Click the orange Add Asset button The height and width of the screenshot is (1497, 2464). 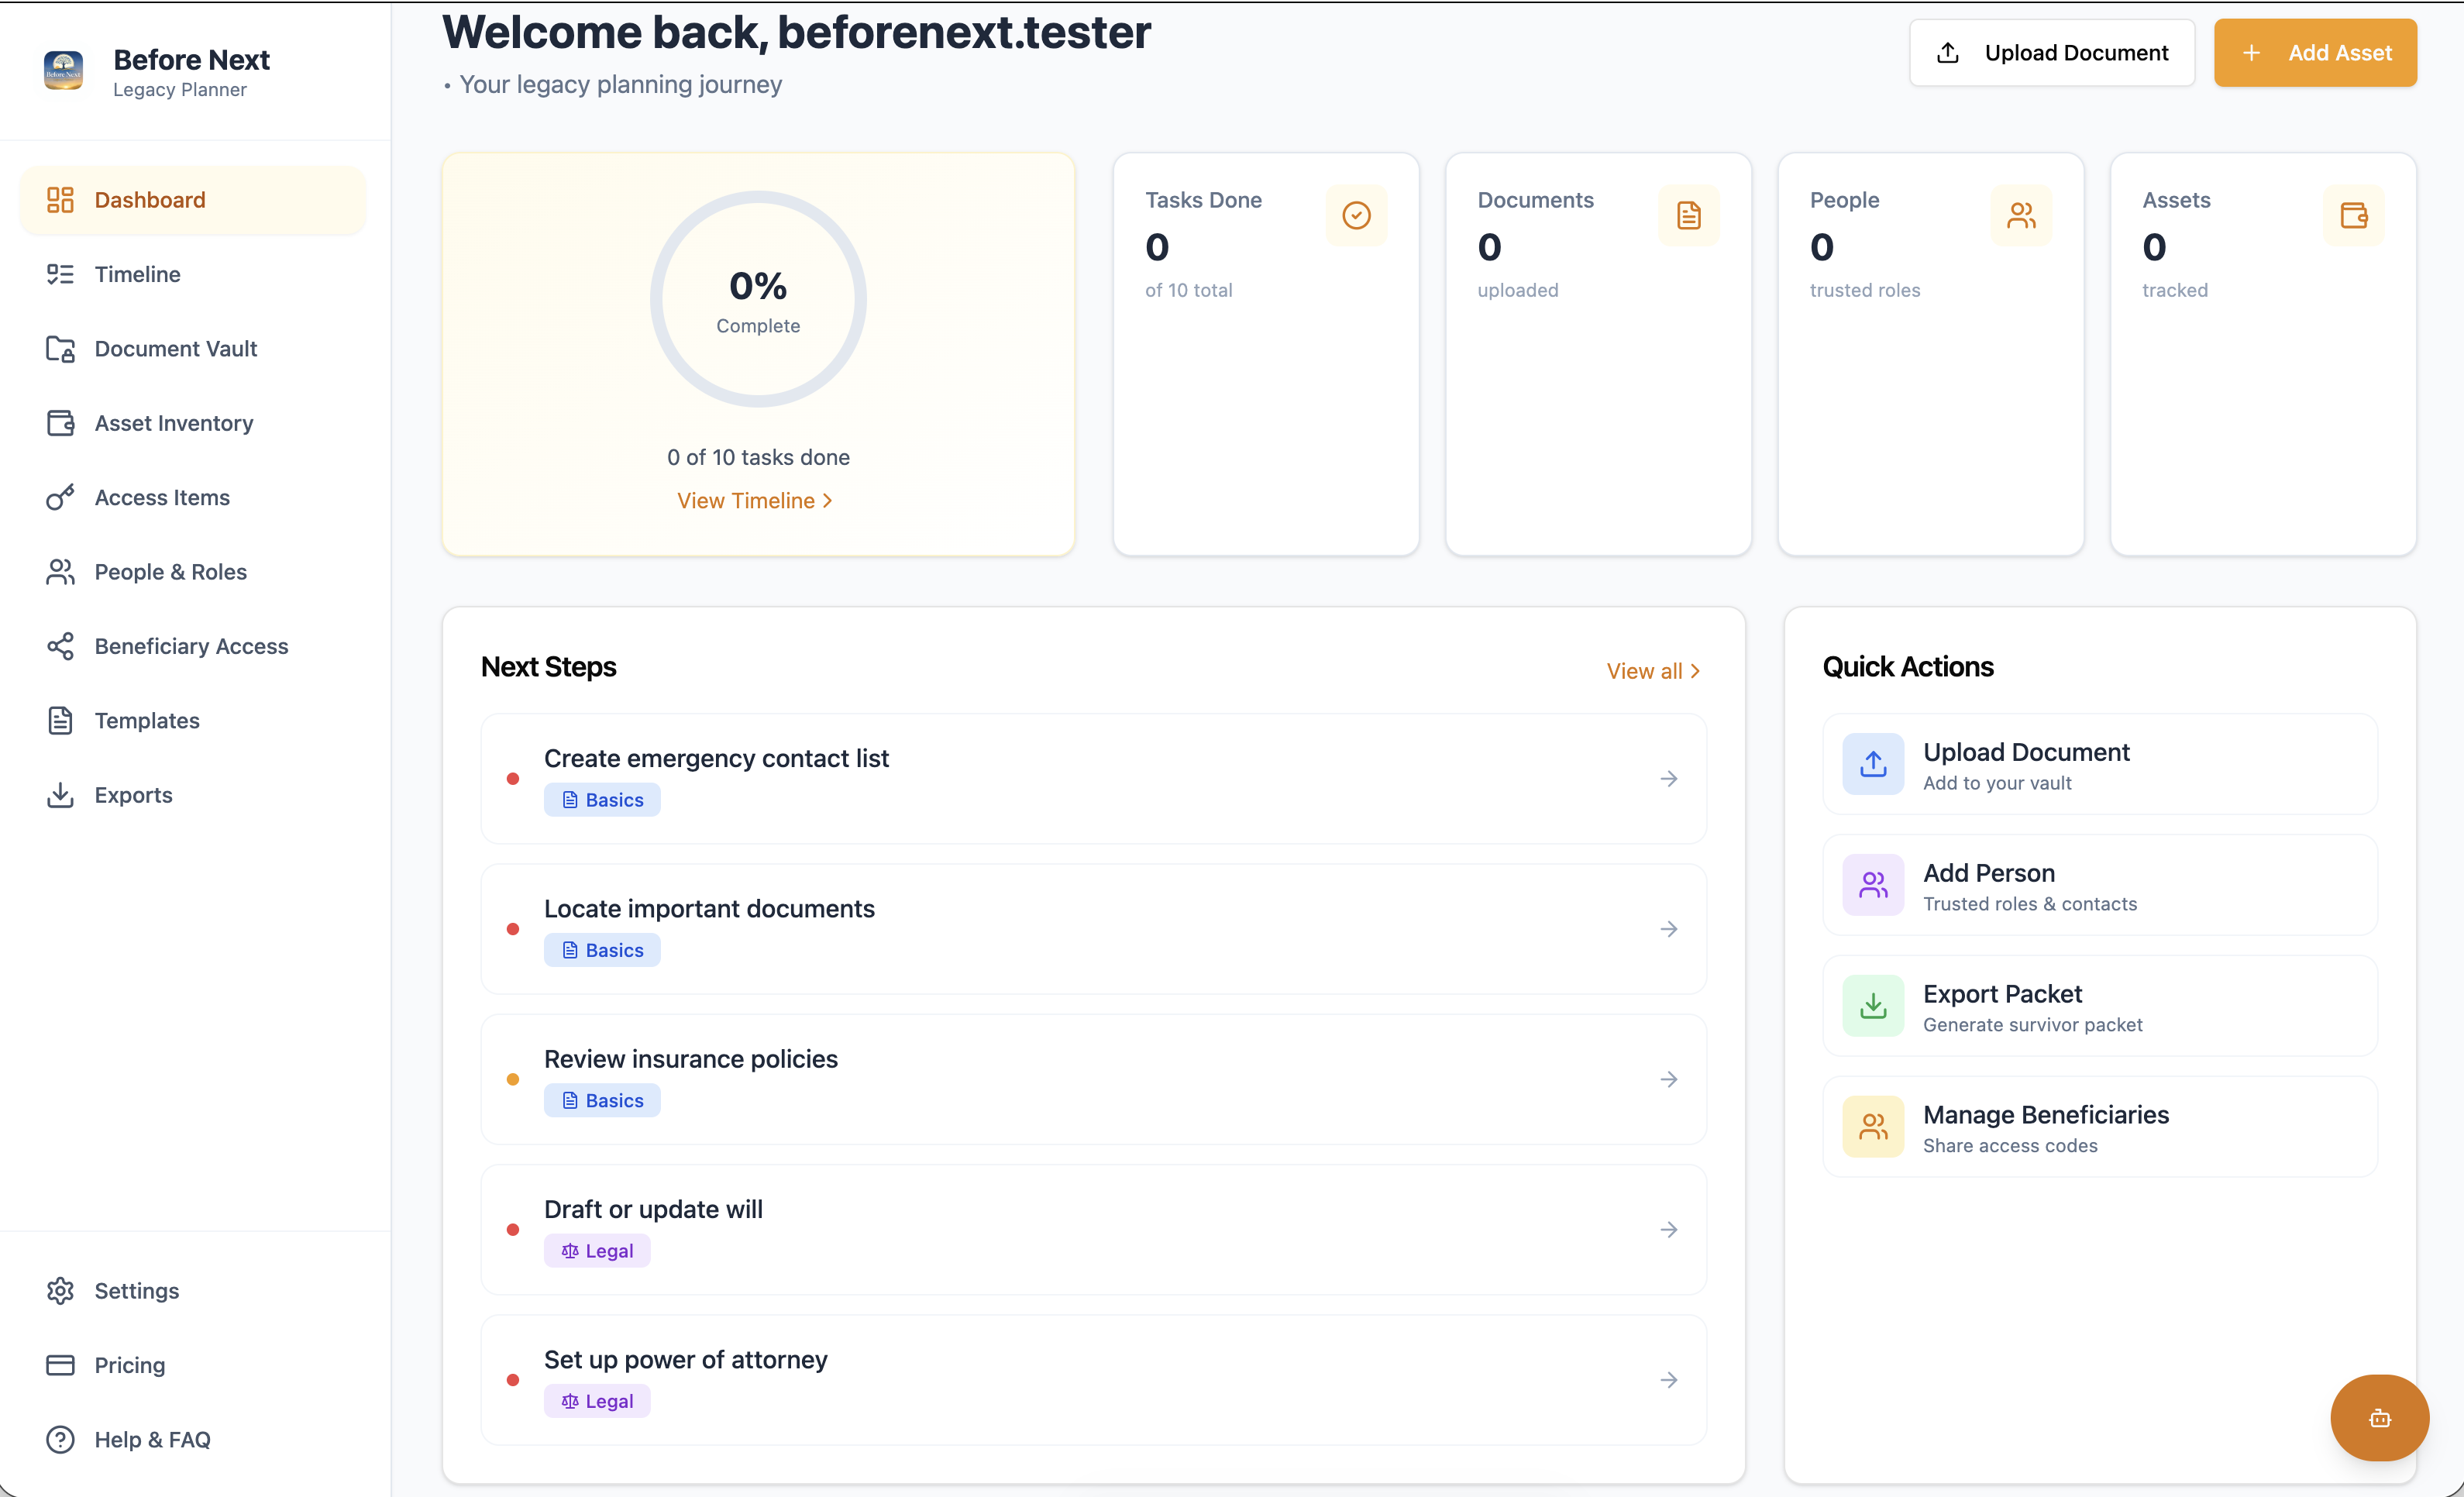(x=2315, y=53)
